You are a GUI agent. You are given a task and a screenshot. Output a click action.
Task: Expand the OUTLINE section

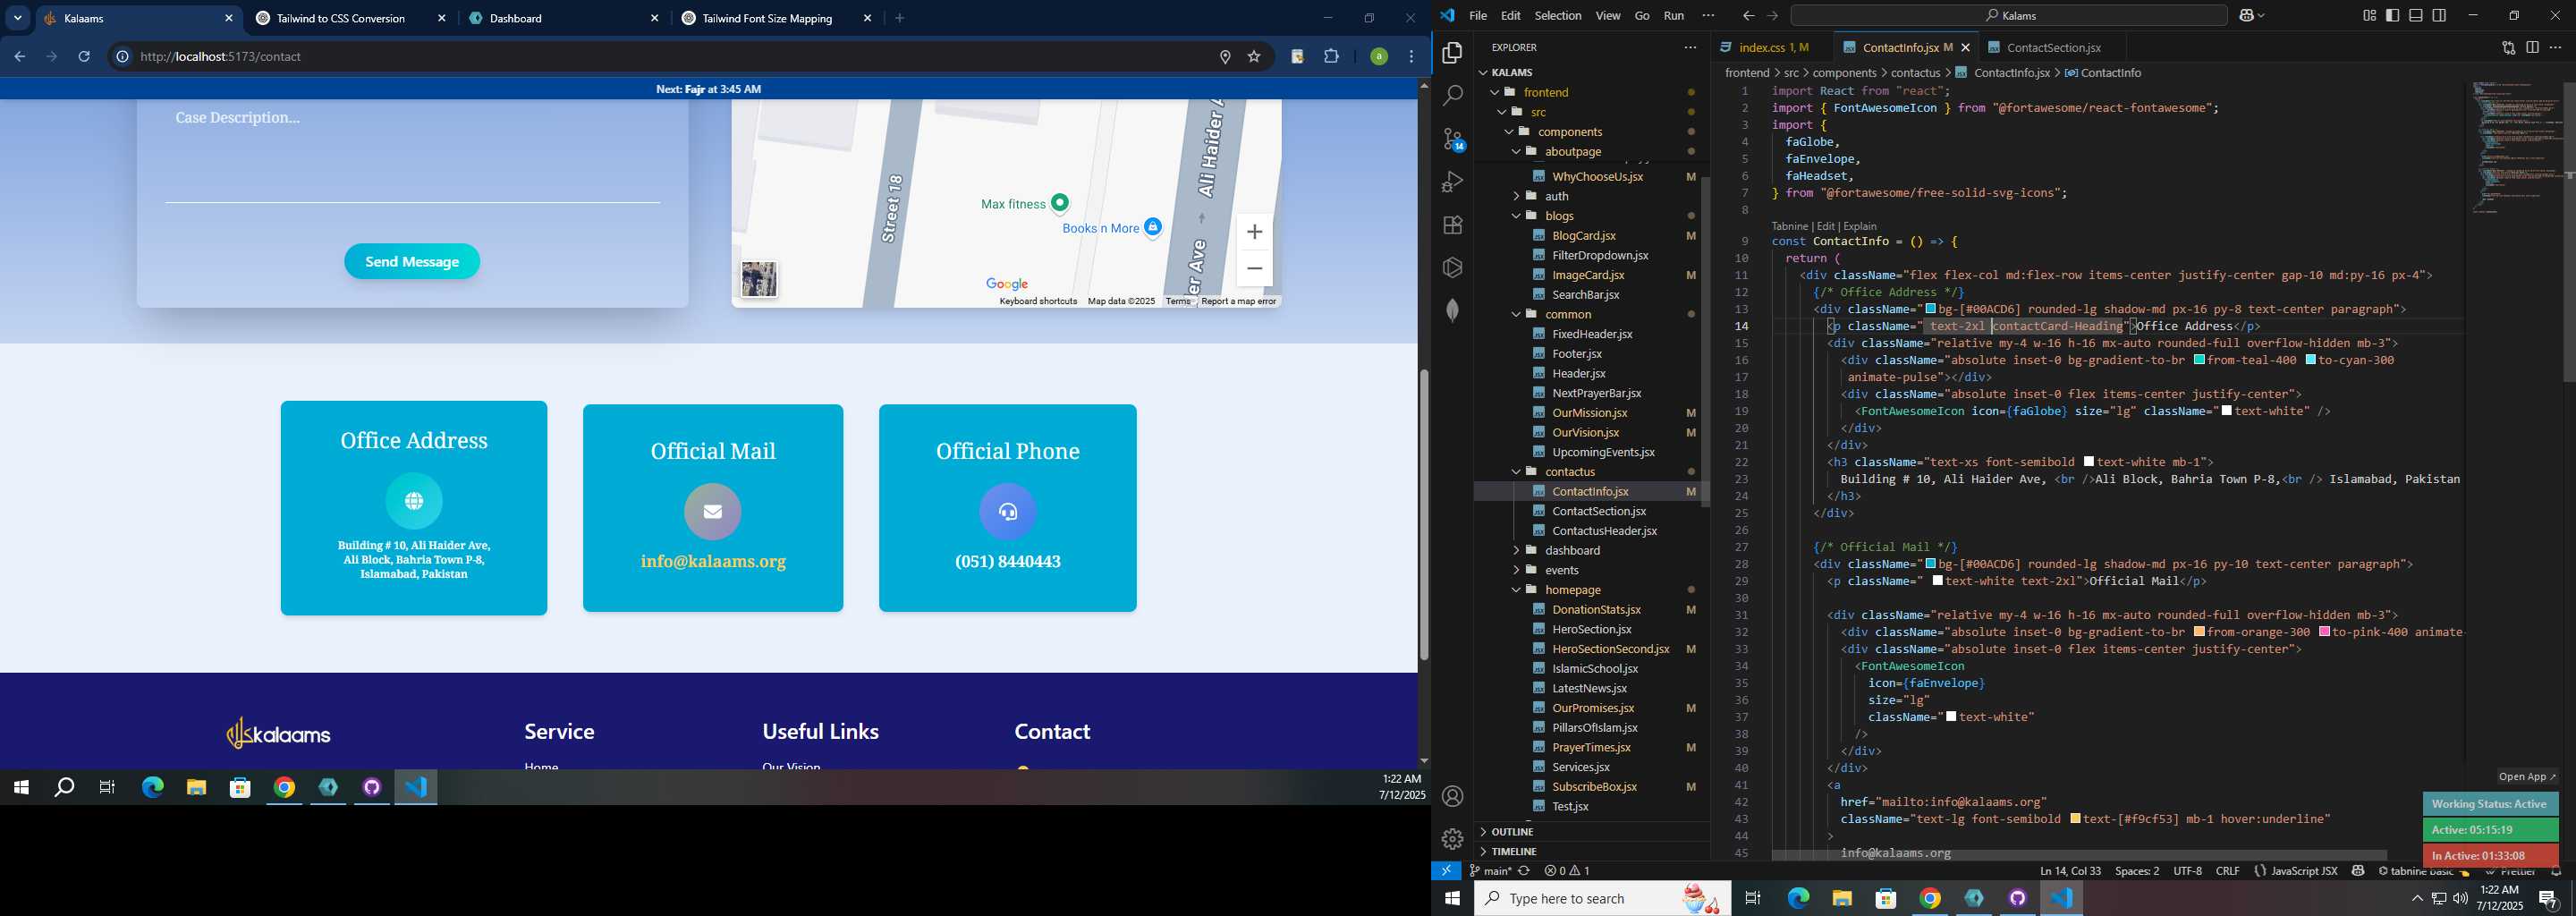[1512, 832]
